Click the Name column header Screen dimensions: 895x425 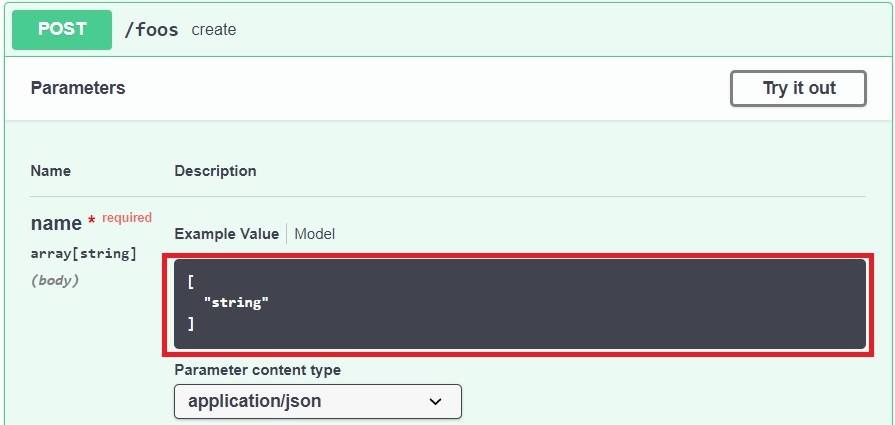51,171
